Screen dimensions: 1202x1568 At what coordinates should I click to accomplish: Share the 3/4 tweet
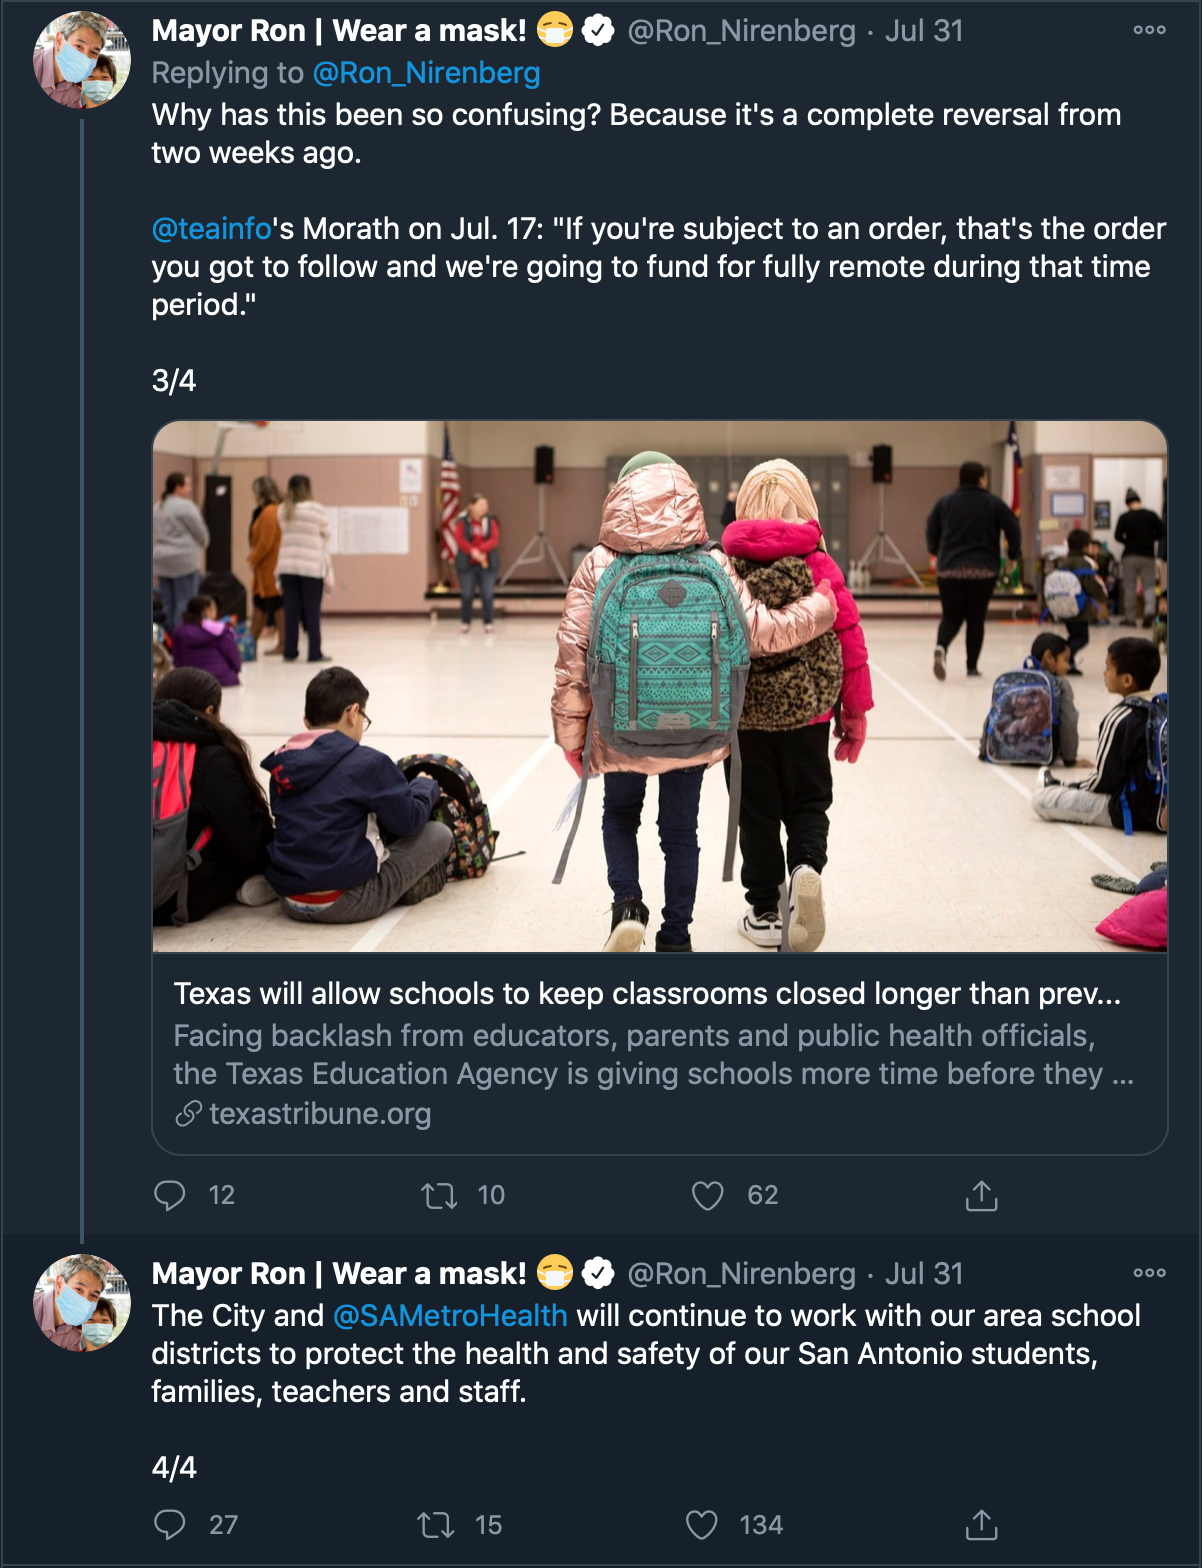coord(981,1195)
